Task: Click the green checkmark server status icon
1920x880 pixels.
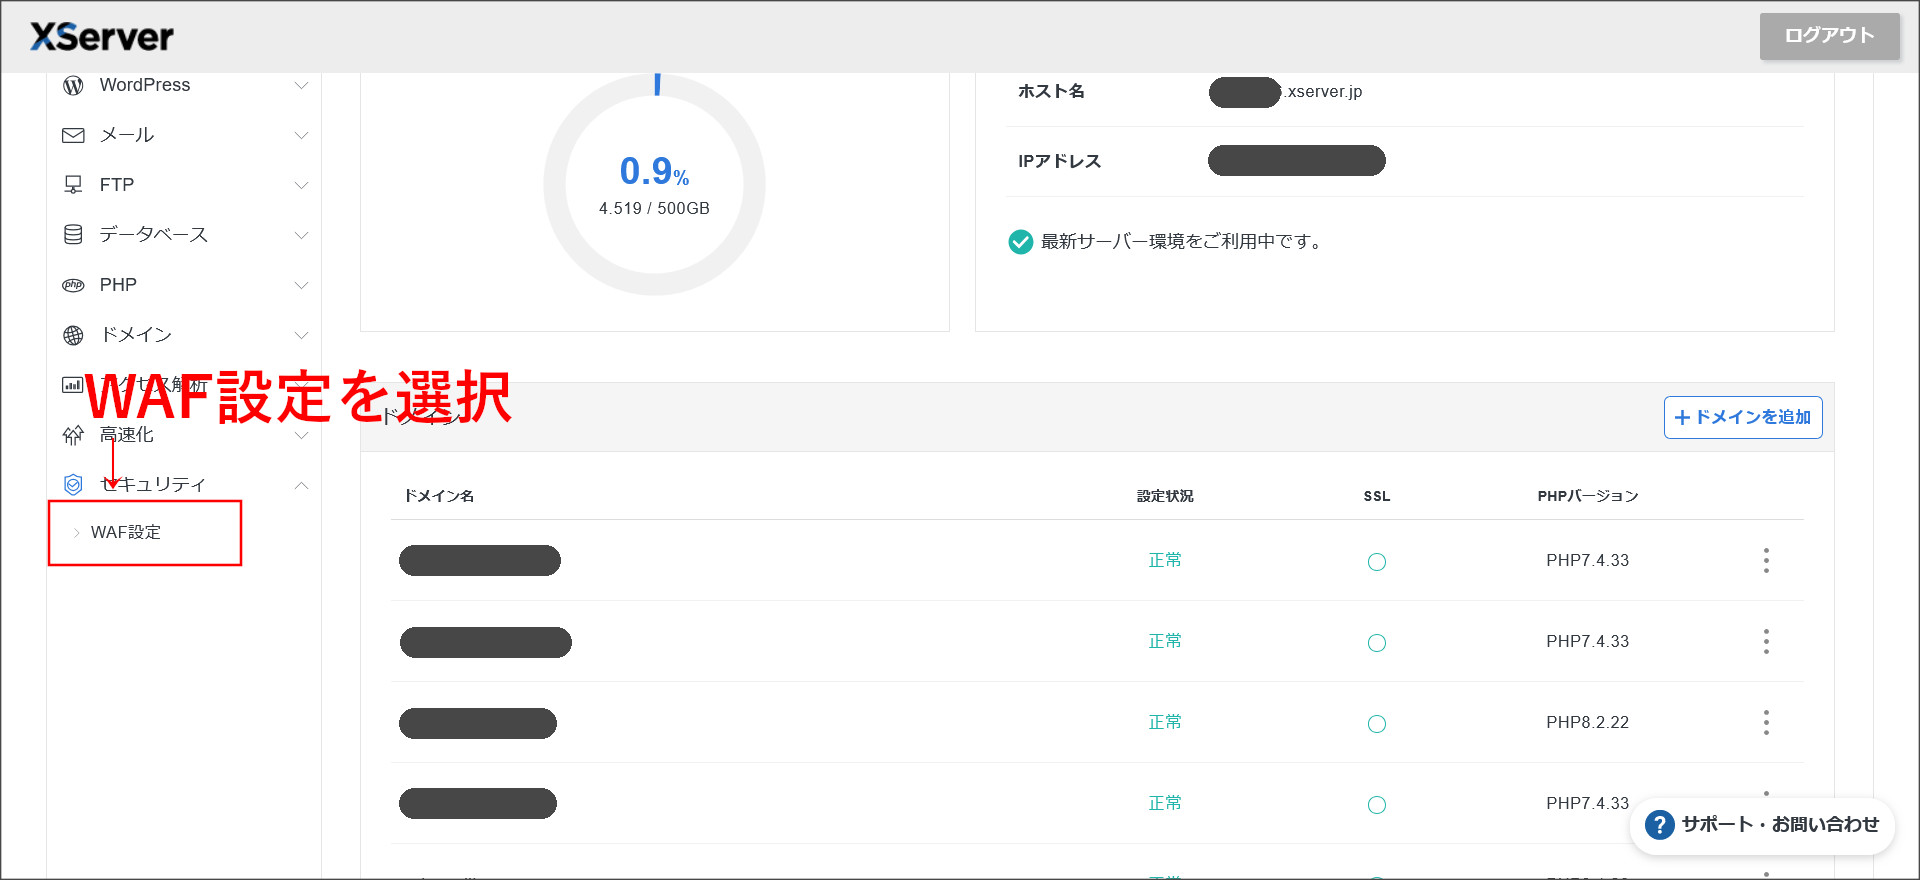Action: point(1020,242)
